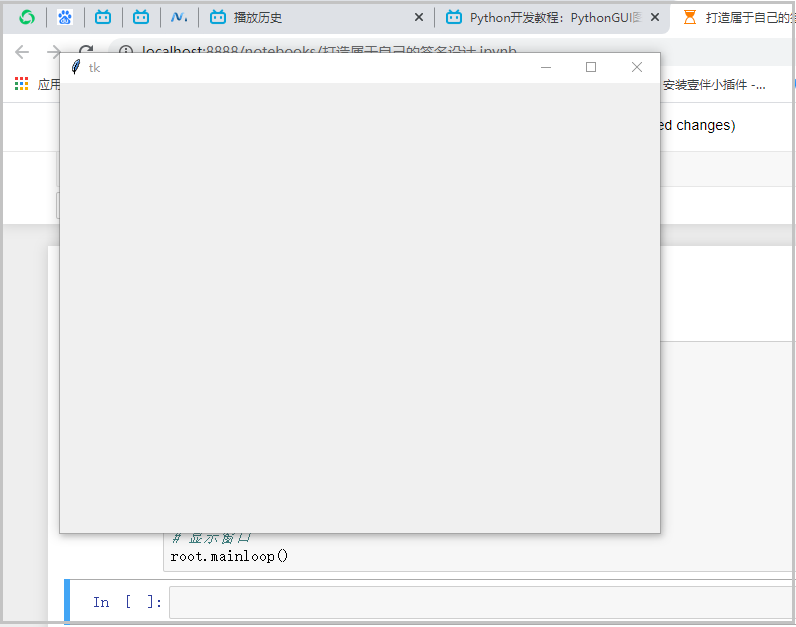Click the tk window feather icon
The image size is (796, 627).
tap(76, 67)
